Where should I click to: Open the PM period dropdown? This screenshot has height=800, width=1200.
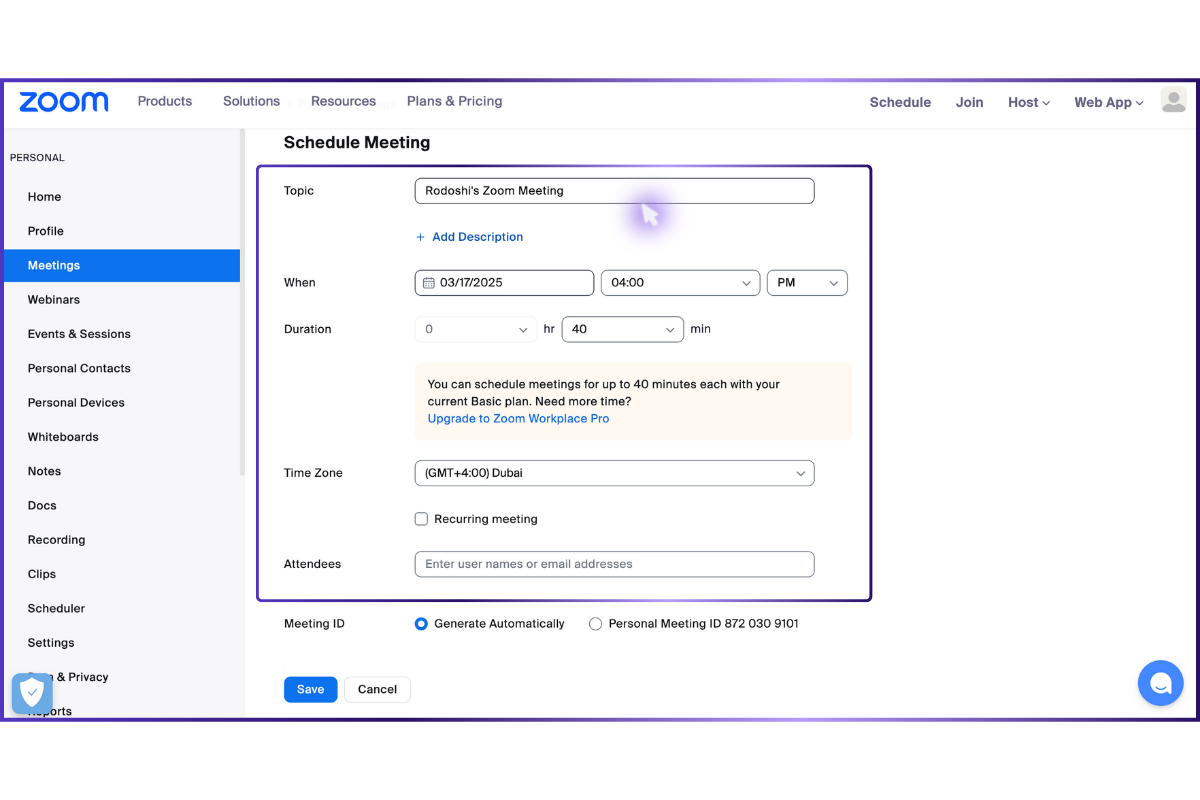coord(807,283)
